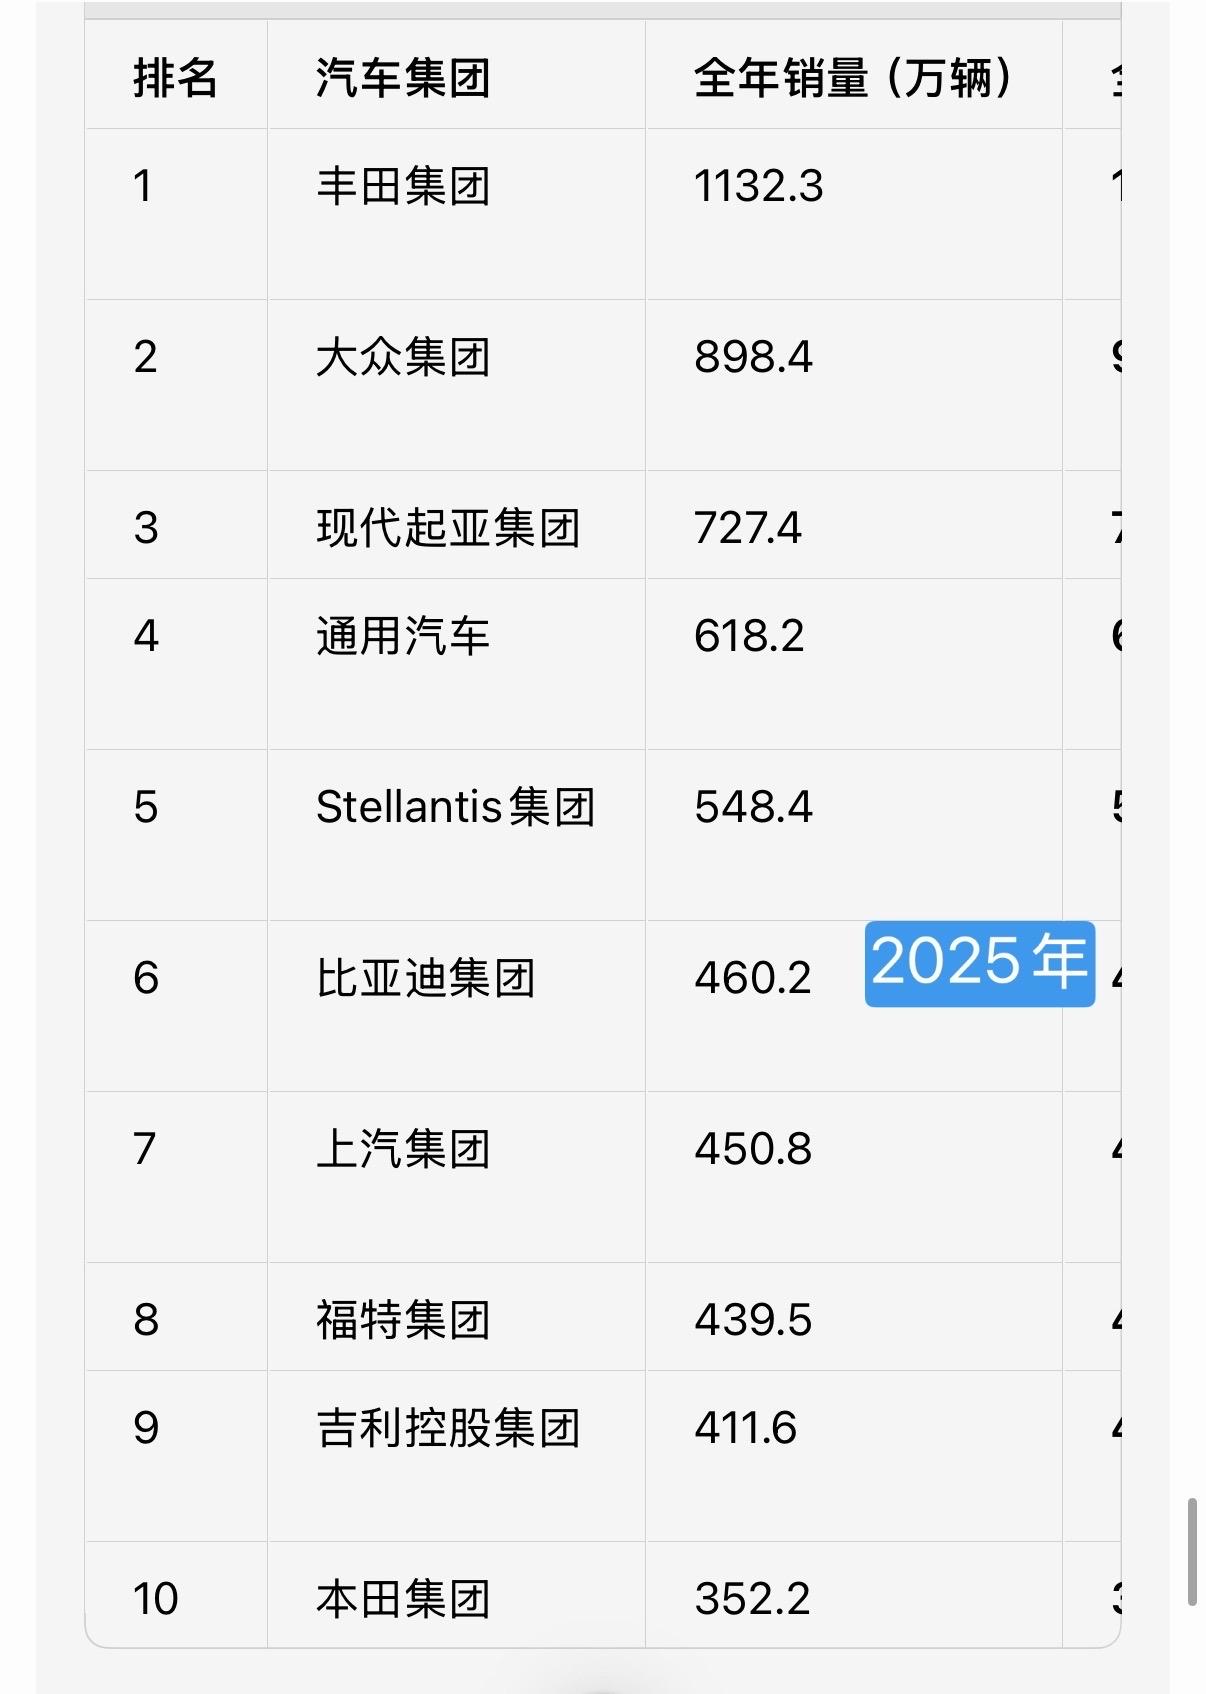Select the 上汽集团 cell

click(x=456, y=1177)
